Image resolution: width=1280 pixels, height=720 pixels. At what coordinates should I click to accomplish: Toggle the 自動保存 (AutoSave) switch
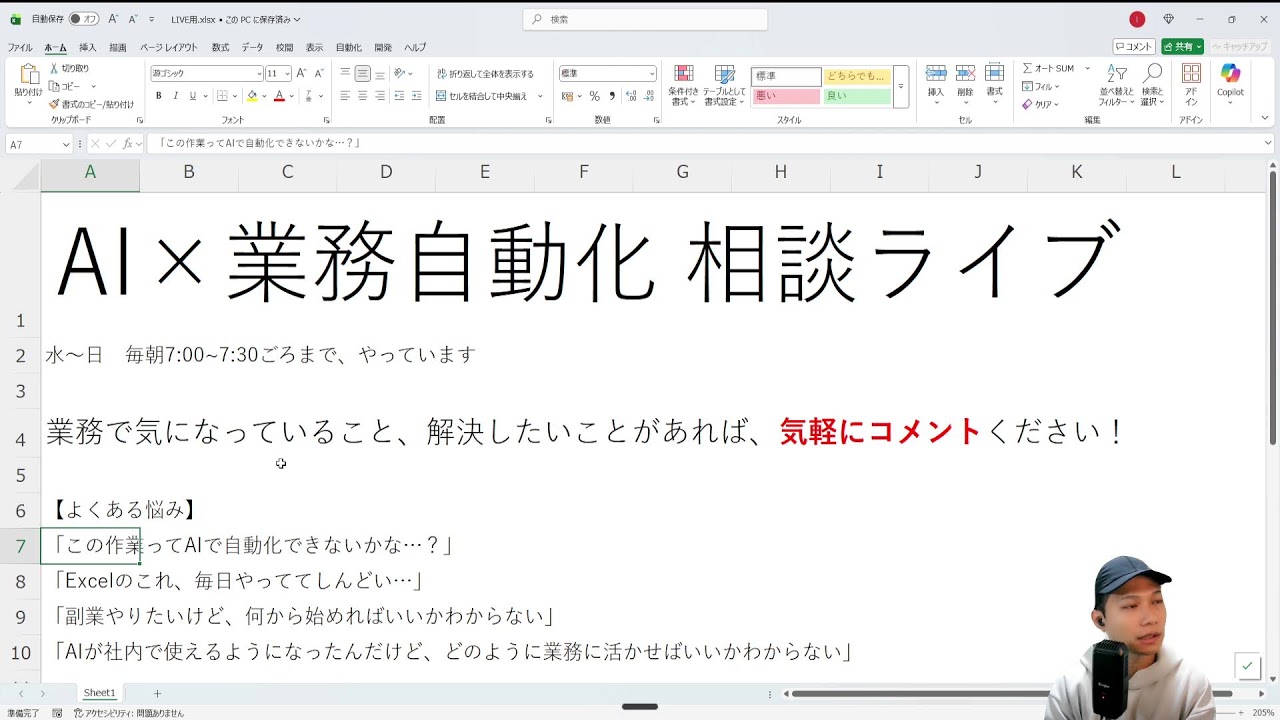click(x=83, y=19)
